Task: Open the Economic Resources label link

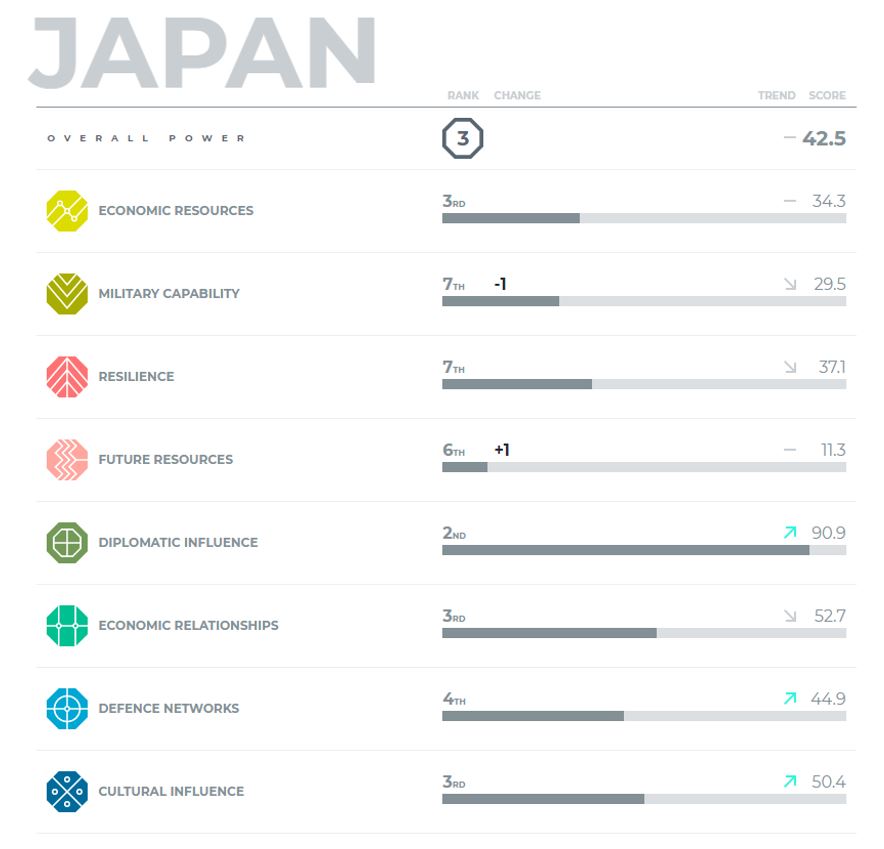Action: 175,210
